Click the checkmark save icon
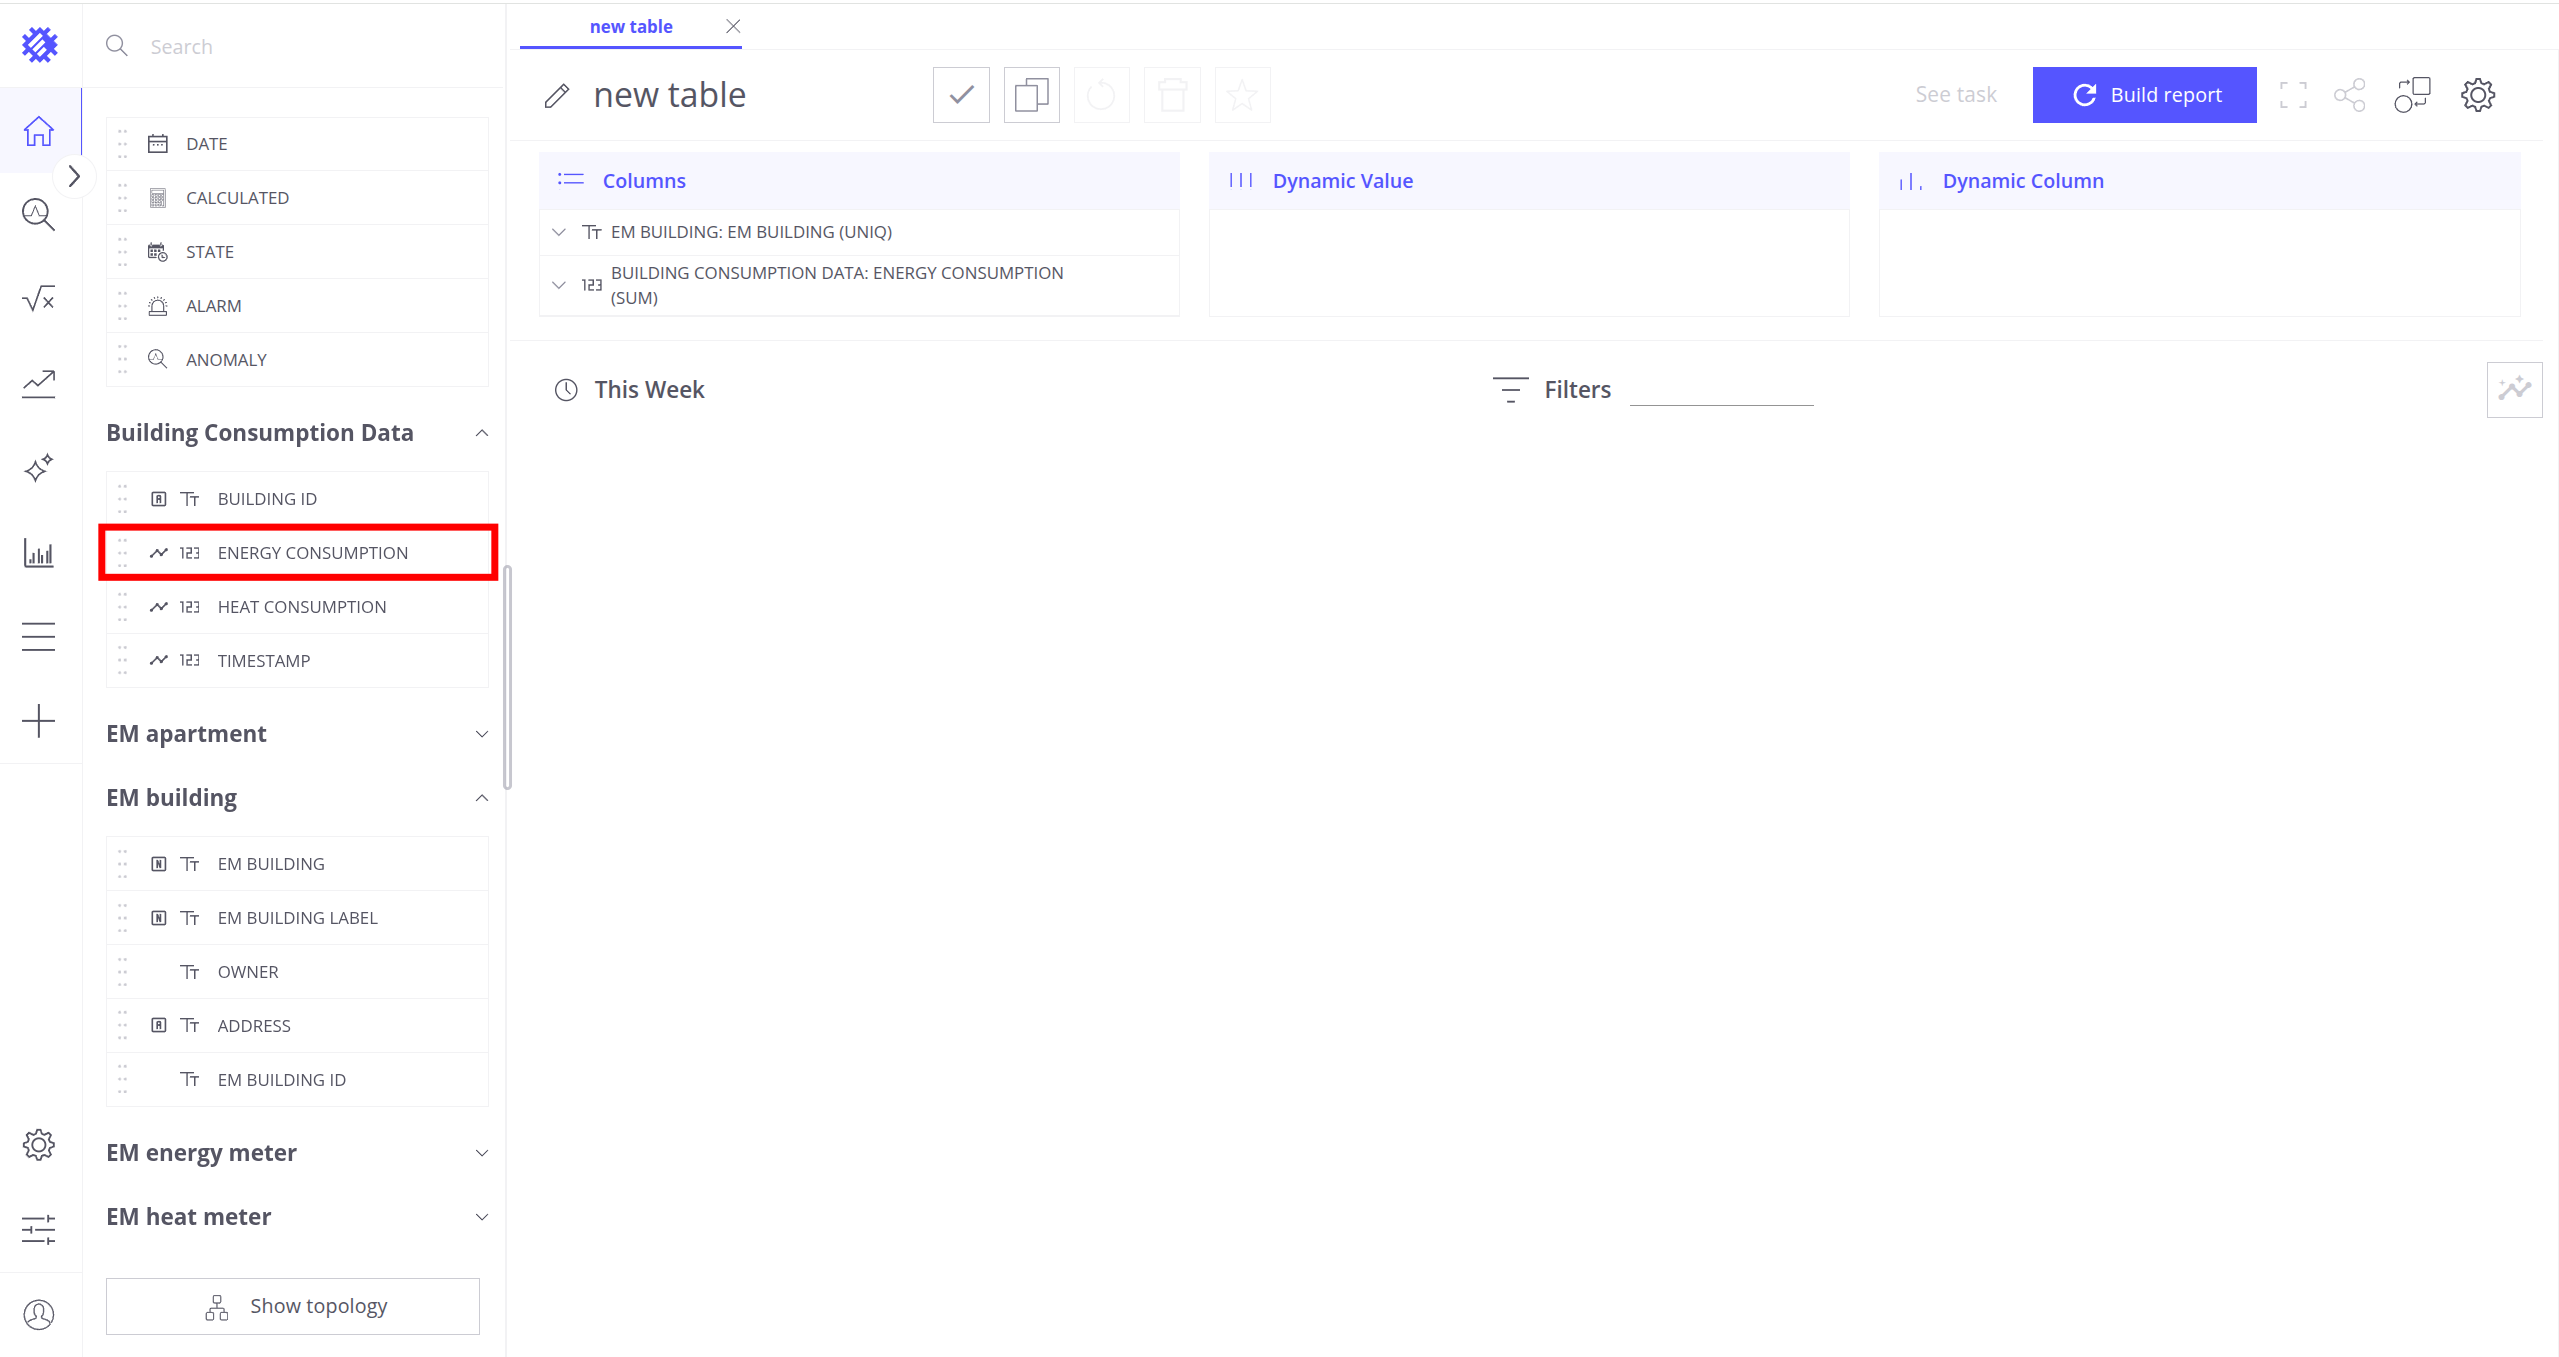The height and width of the screenshot is (1357, 2559). [961, 95]
